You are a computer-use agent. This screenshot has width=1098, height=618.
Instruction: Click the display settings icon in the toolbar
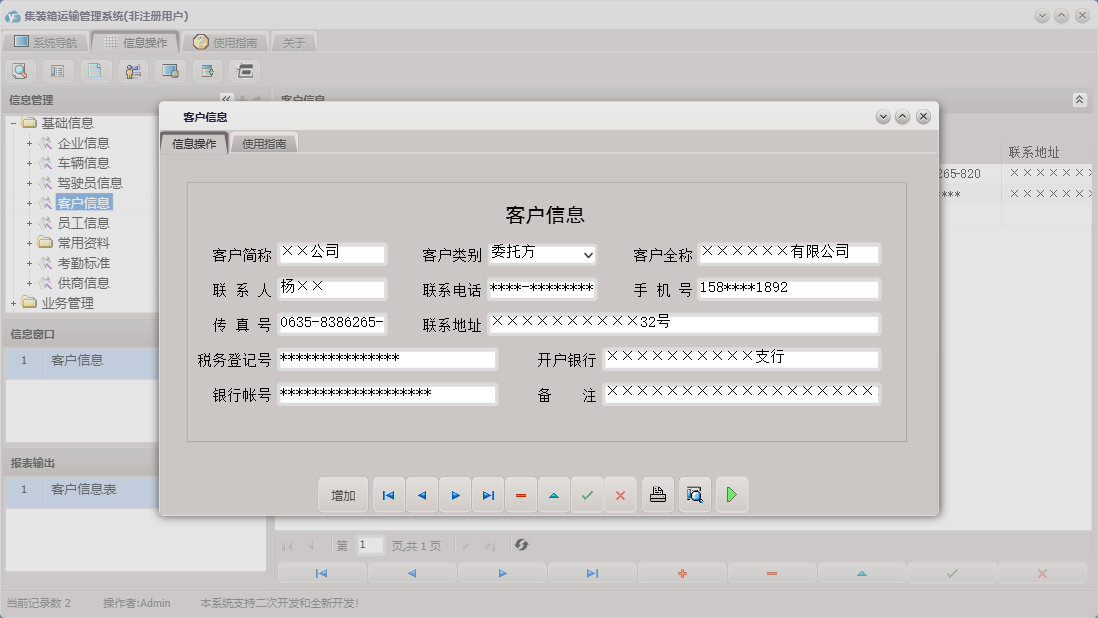pos(169,70)
